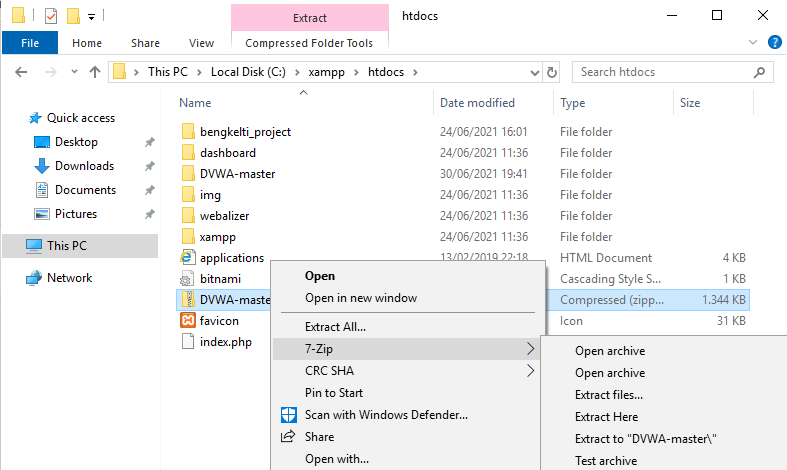This screenshot has height=470, width=787.
Task: Select the bitnami stylesheet file icon
Action: (187, 279)
